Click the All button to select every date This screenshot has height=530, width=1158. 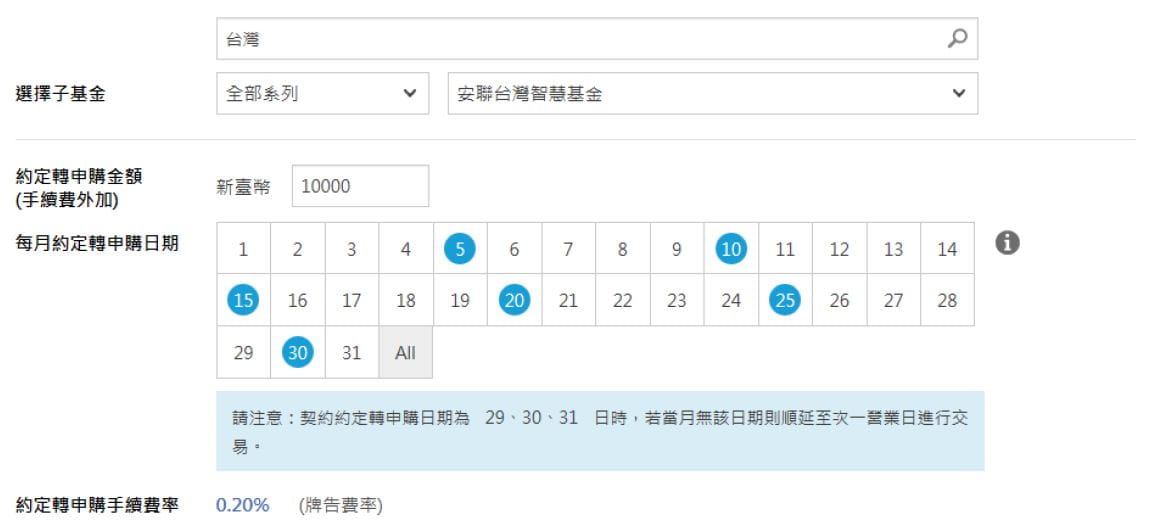[405, 352]
